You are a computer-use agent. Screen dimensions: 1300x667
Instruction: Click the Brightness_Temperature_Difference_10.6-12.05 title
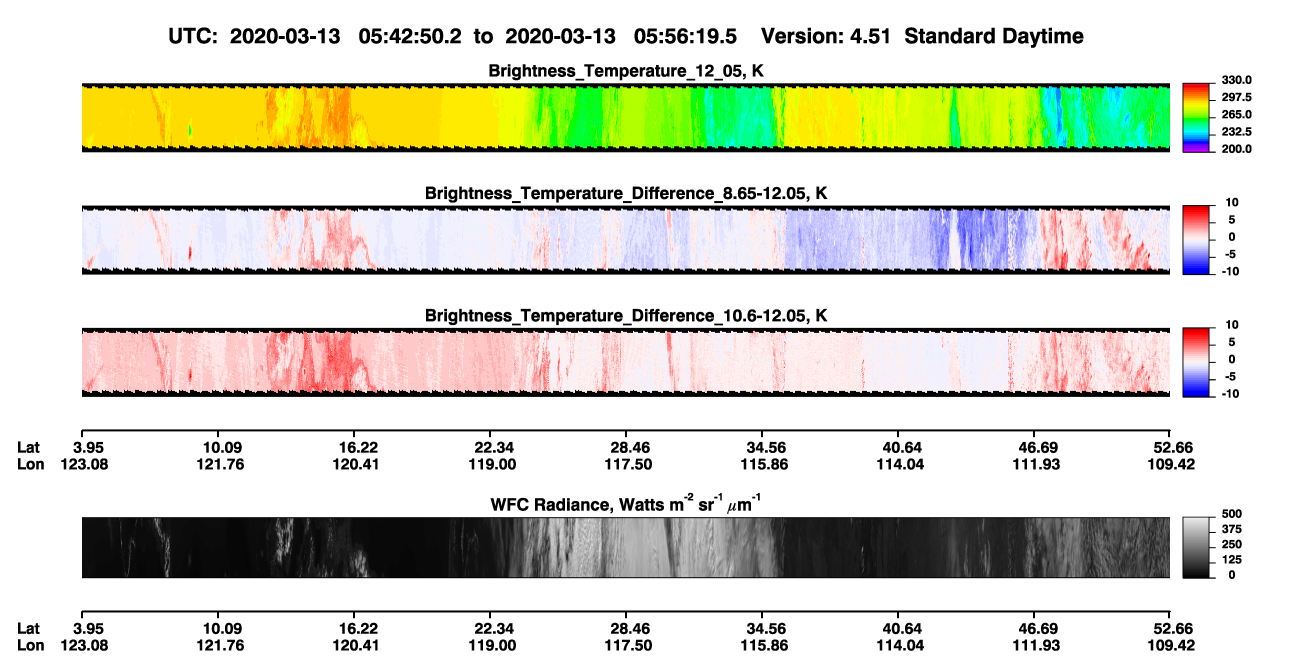(626, 316)
